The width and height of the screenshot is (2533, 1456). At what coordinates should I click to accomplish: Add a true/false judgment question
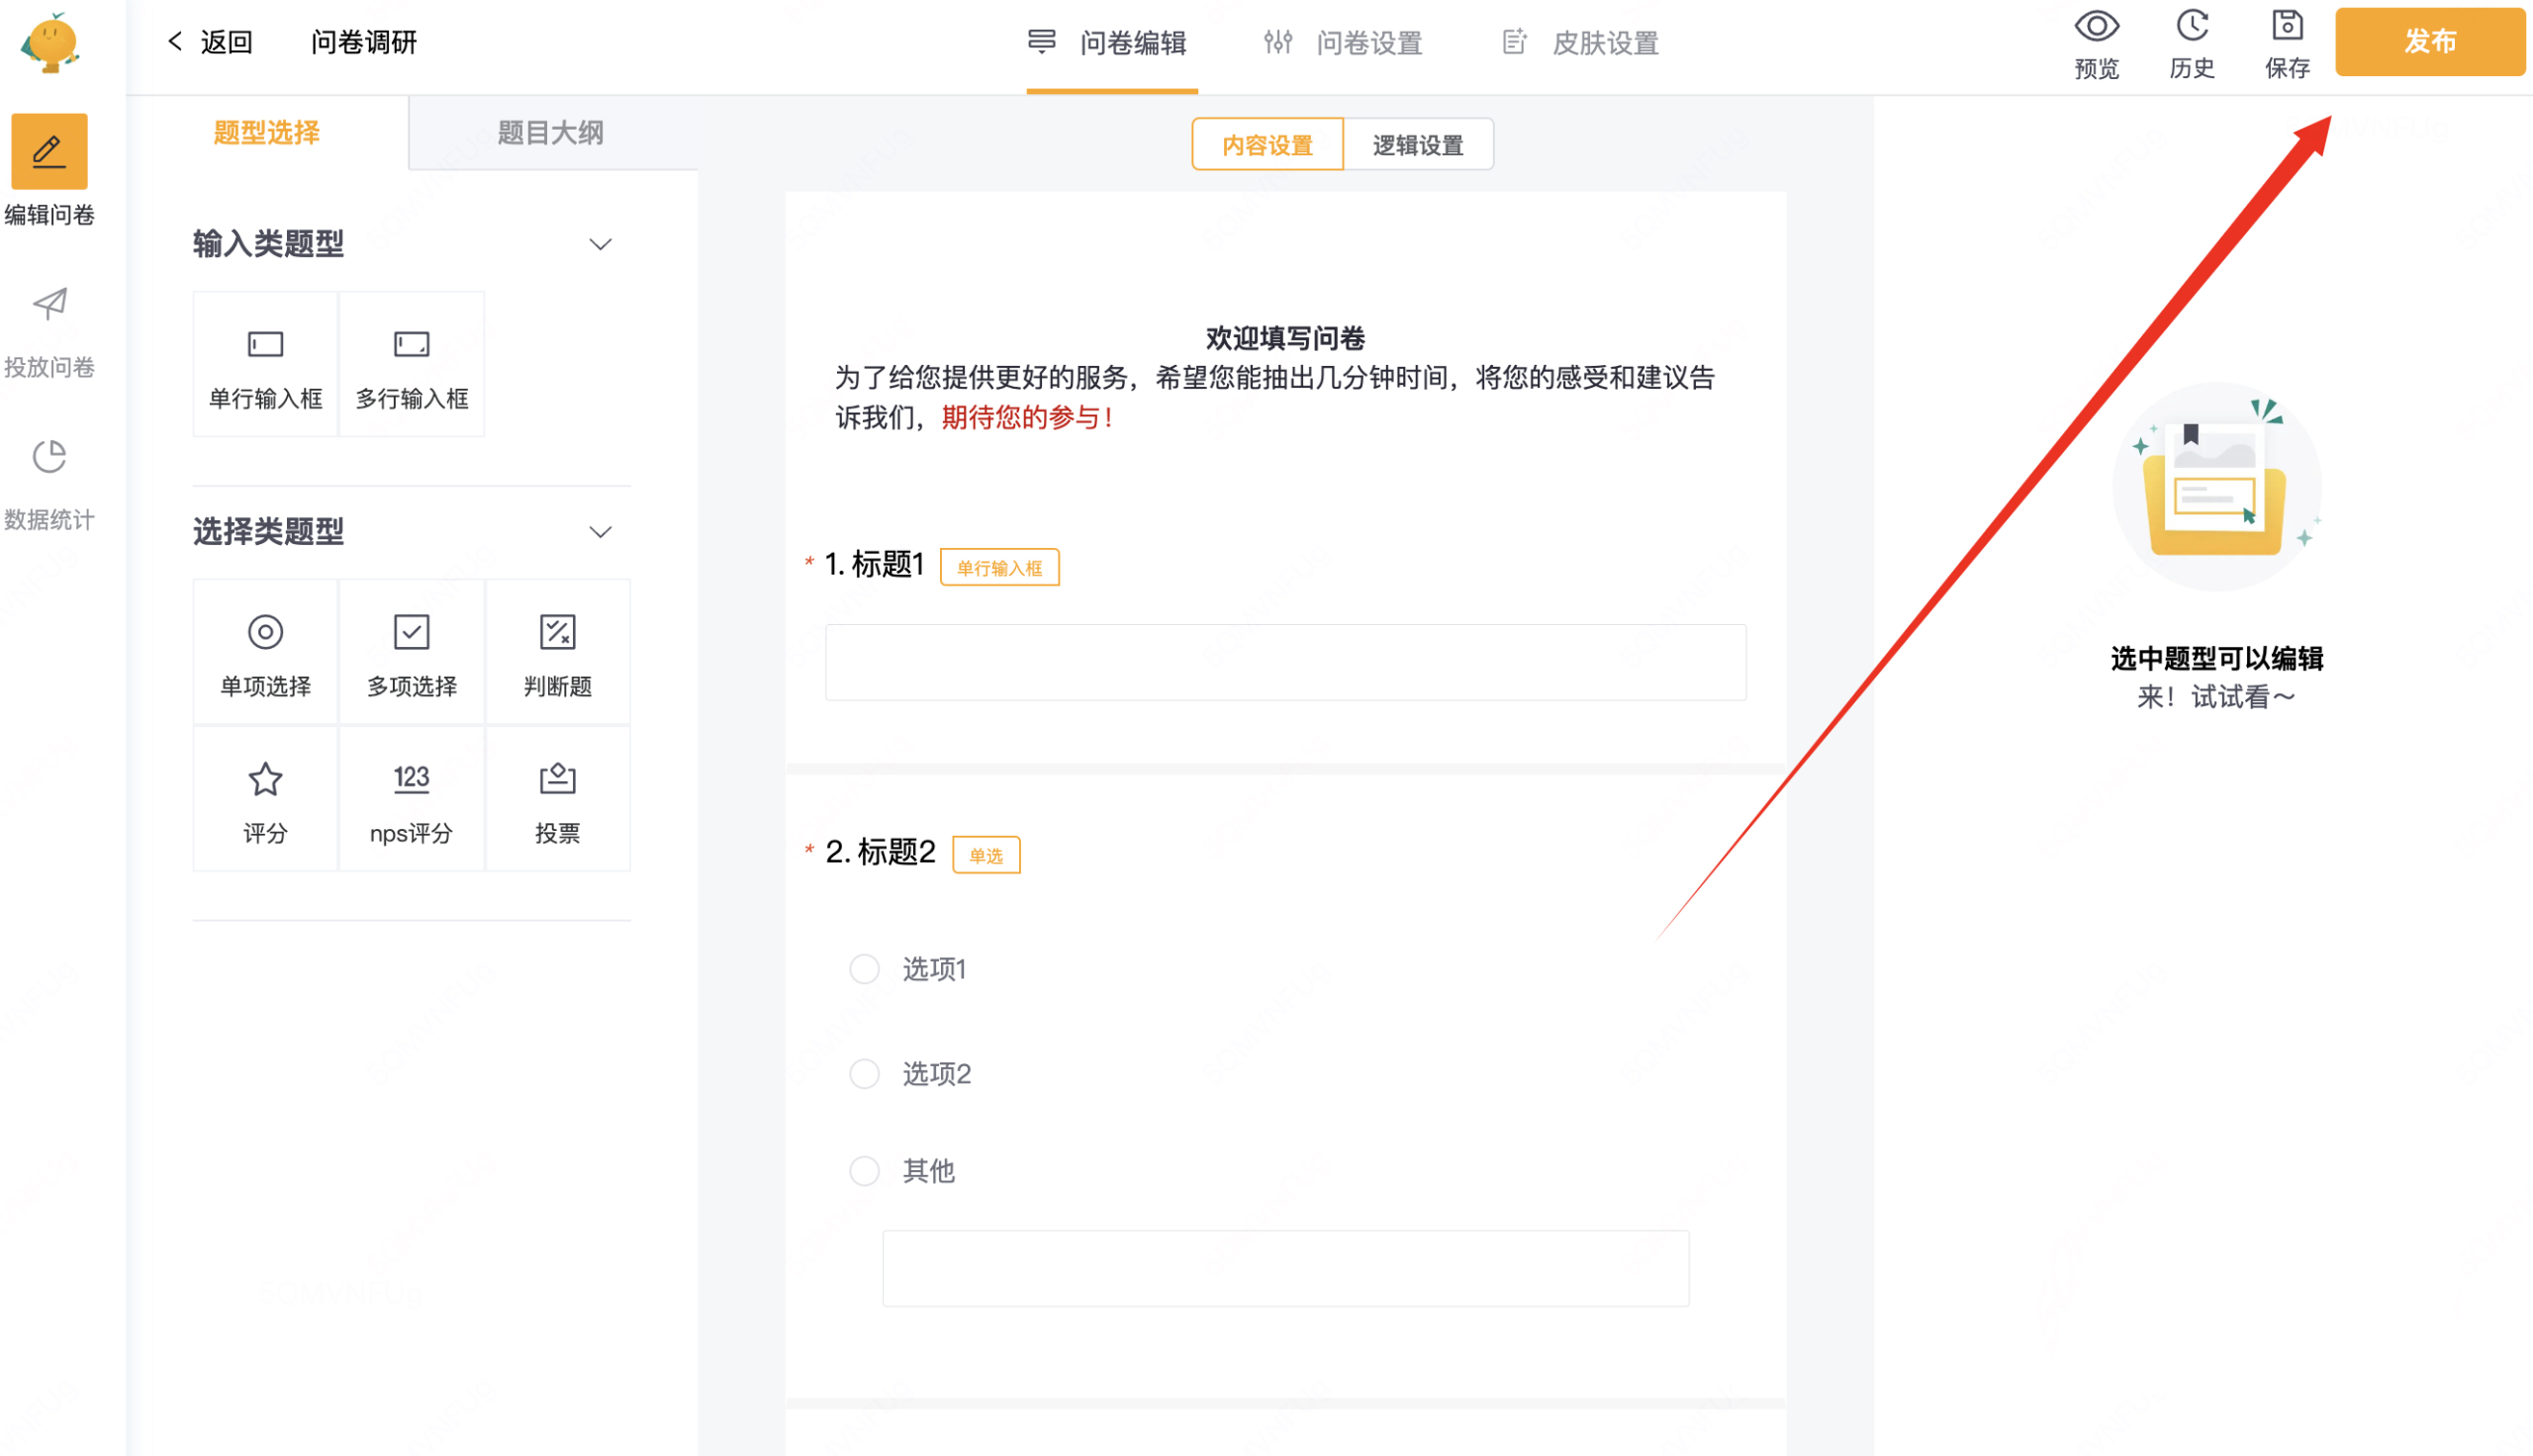click(557, 653)
